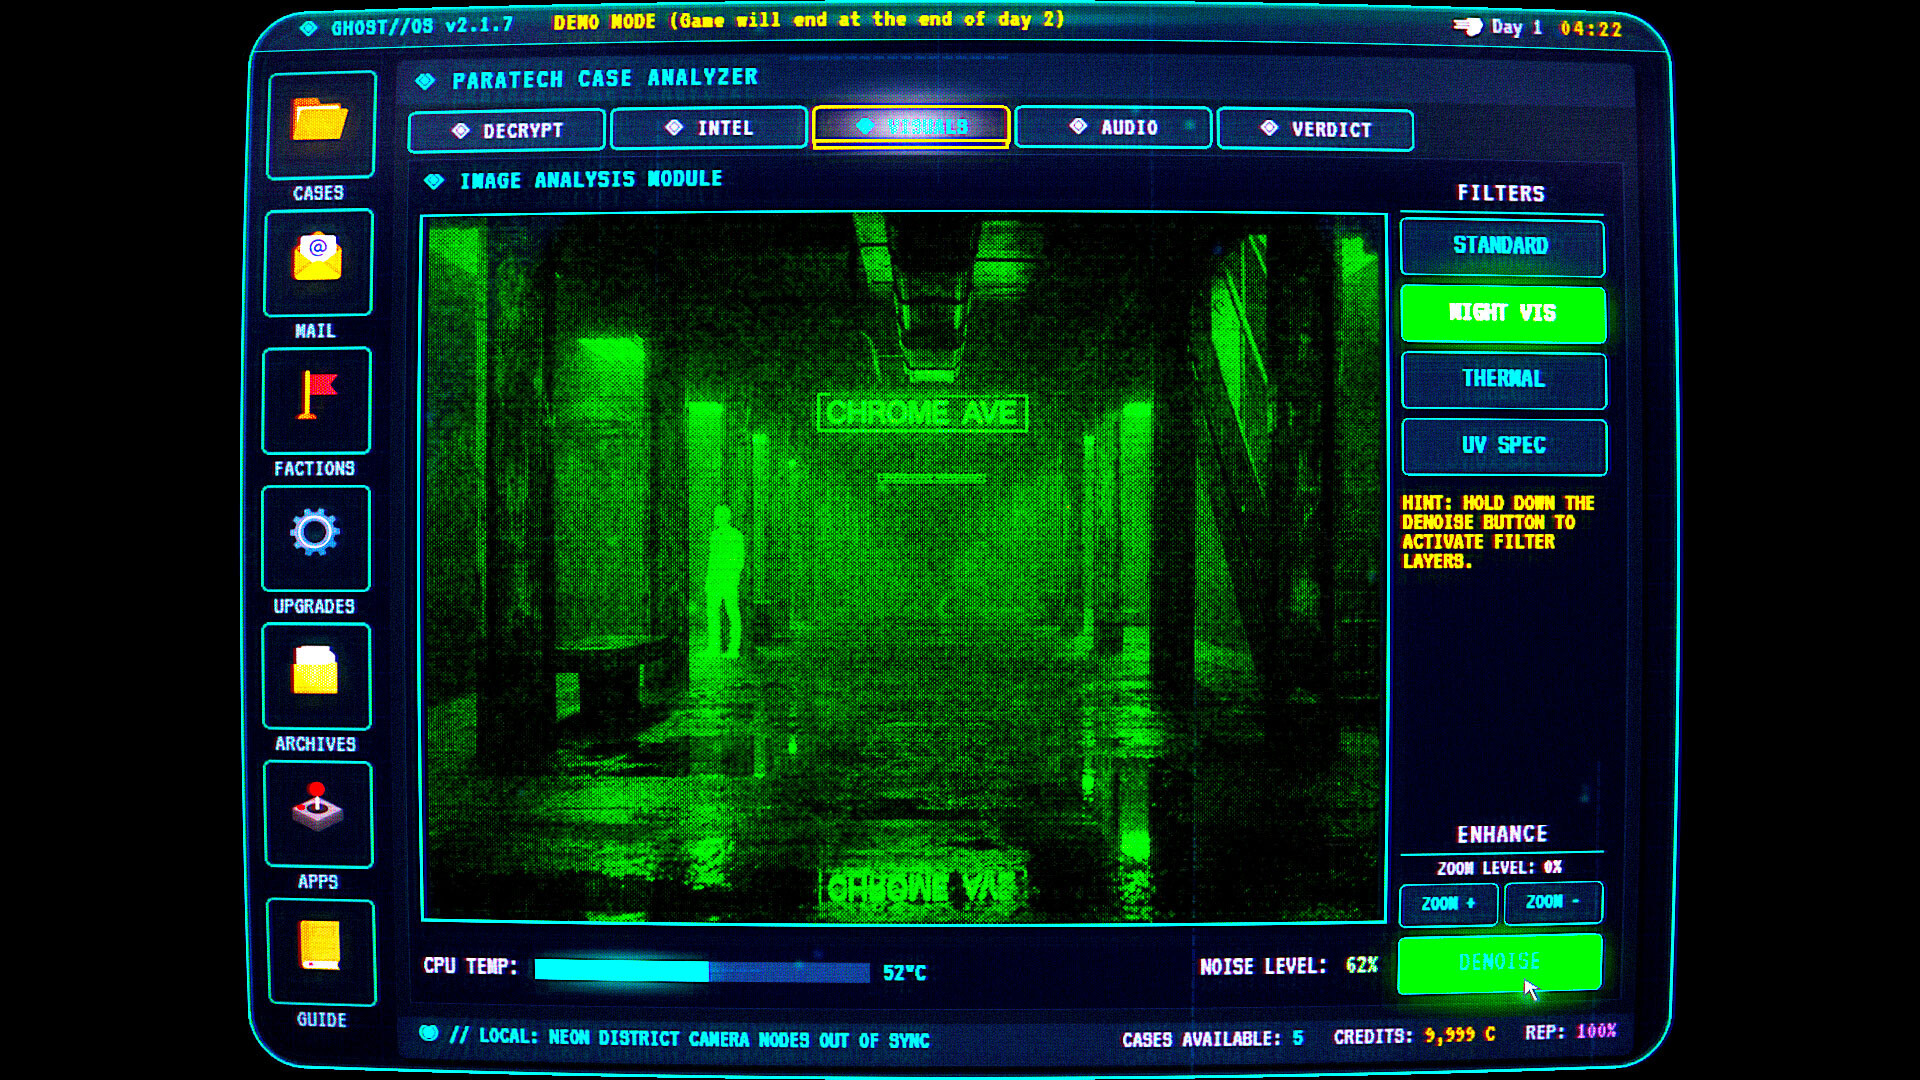Screen dimensions: 1920x1080
Task: Click the CPU temperature progress bar
Action: [x=700, y=969]
